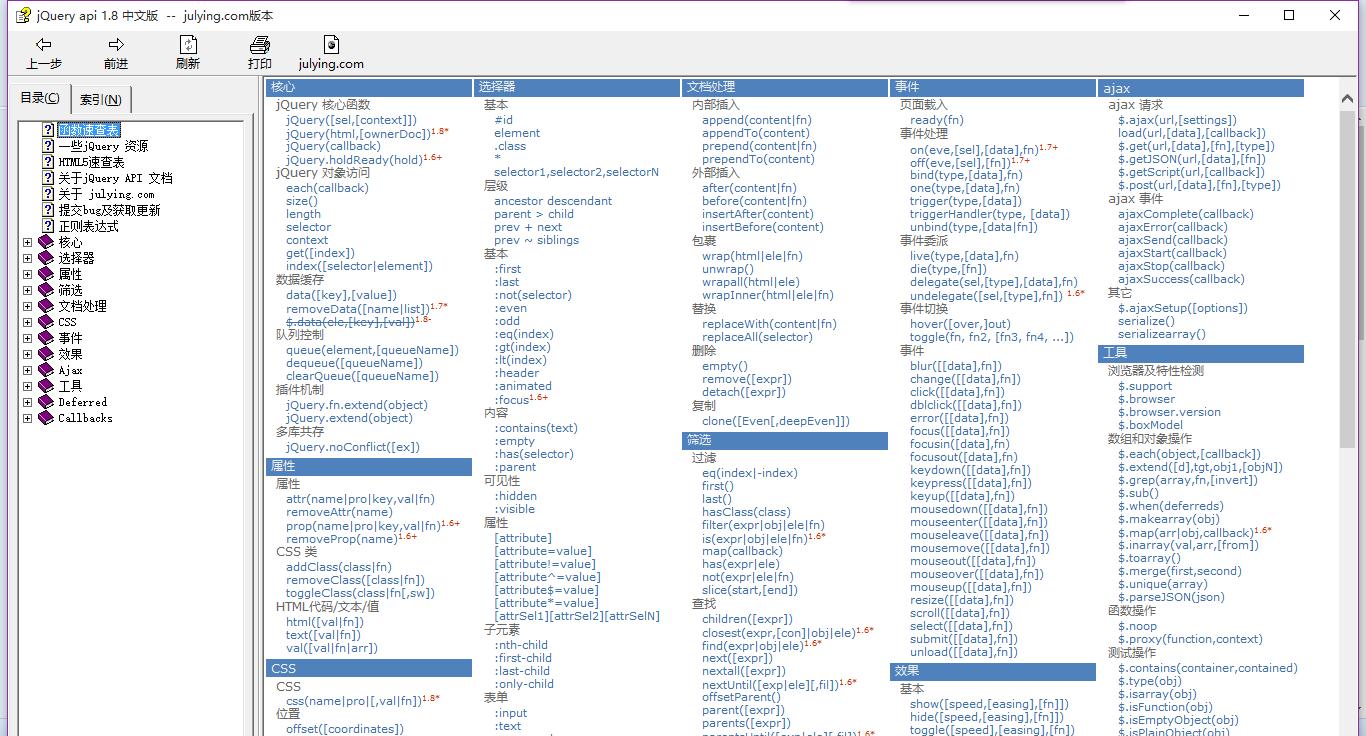Open the julying.com toolbar icon
The width and height of the screenshot is (1366, 736).
pyautogui.click(x=331, y=45)
